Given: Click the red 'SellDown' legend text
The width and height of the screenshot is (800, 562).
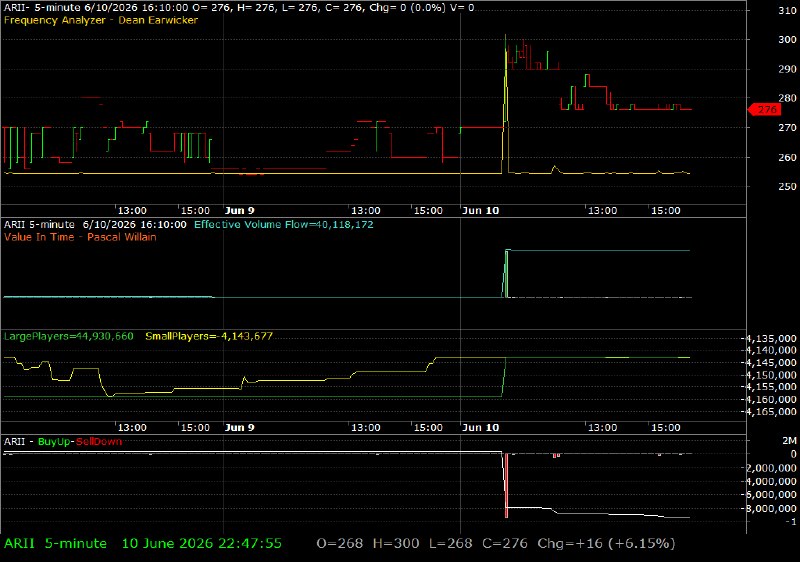Looking at the screenshot, I should 99,442.
